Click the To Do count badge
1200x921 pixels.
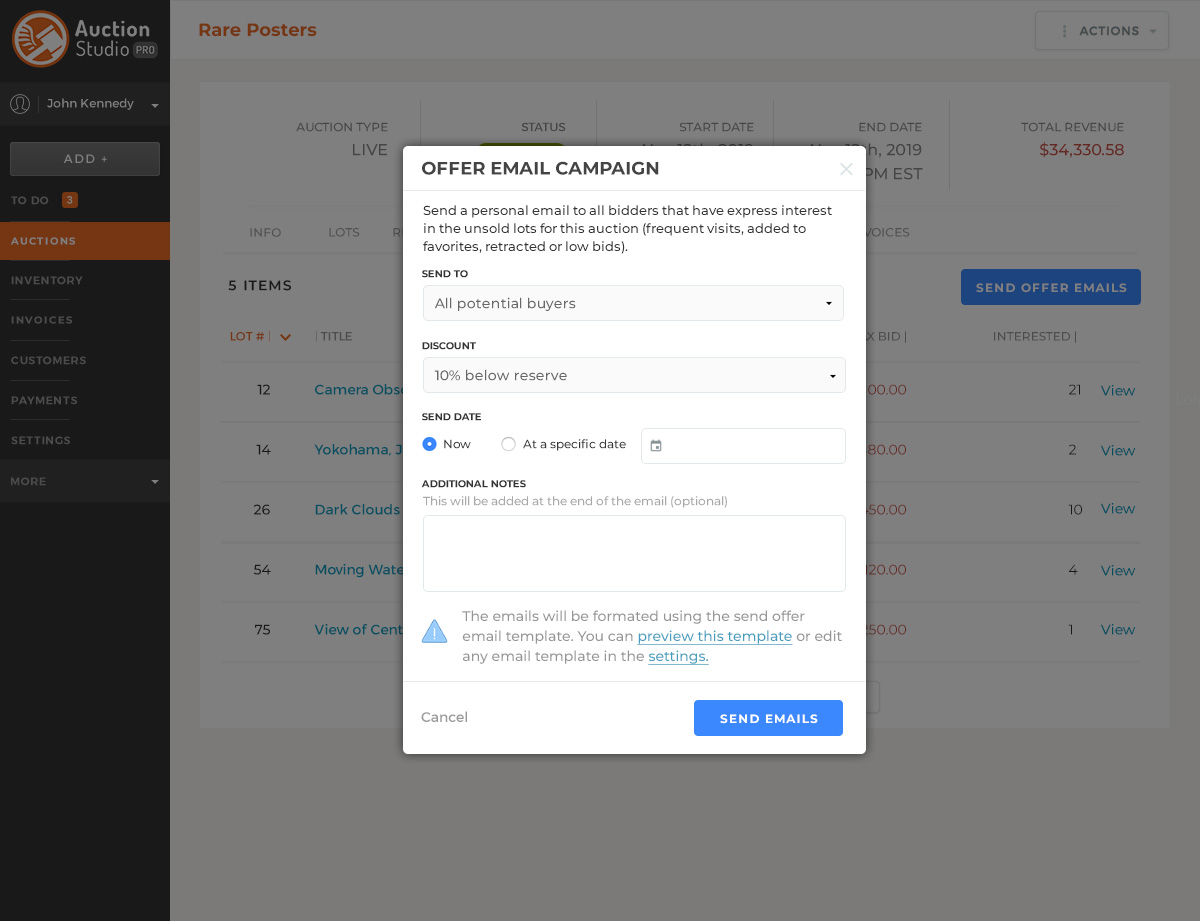(69, 200)
